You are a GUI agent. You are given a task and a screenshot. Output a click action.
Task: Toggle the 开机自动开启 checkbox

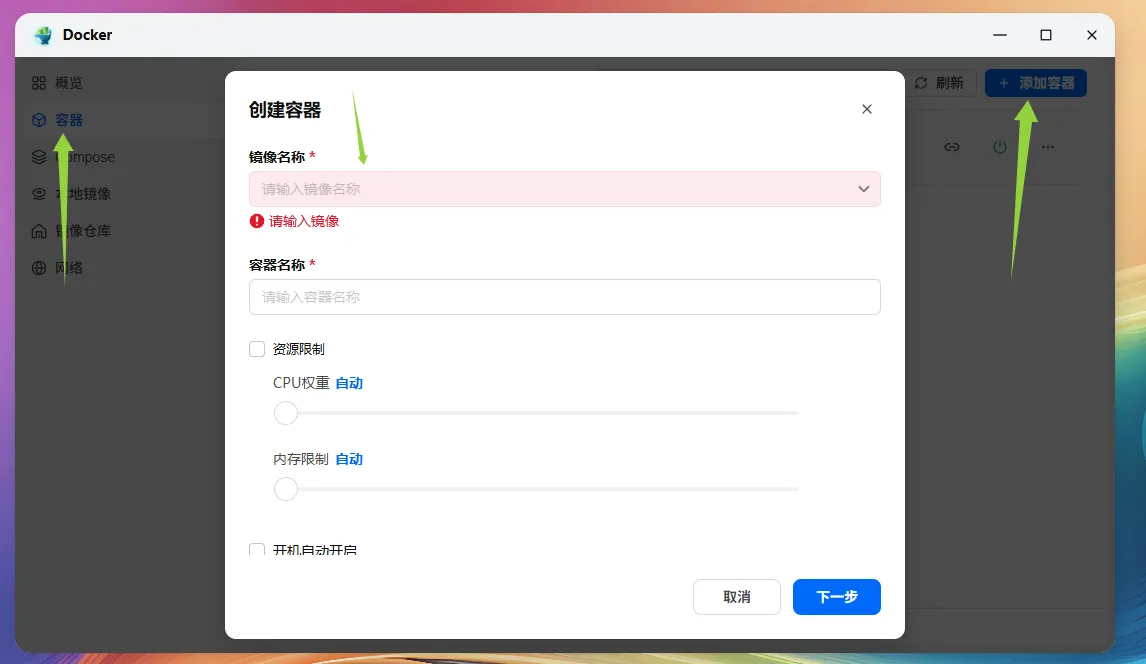coord(257,550)
